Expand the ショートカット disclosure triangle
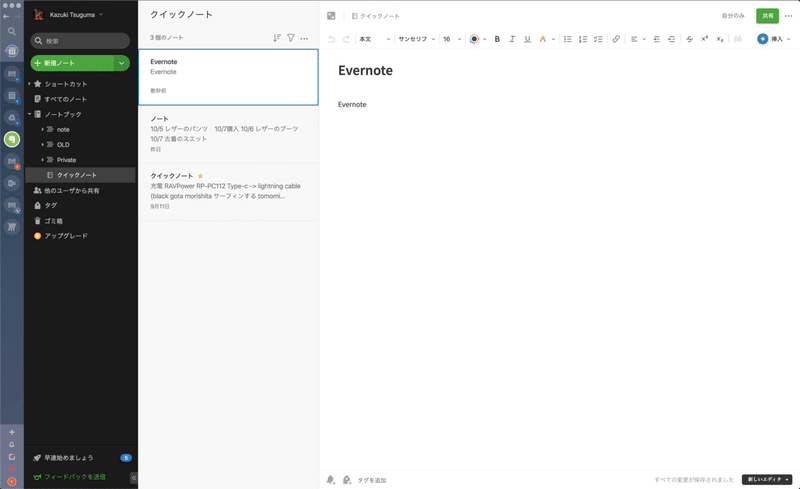 [x=29, y=83]
